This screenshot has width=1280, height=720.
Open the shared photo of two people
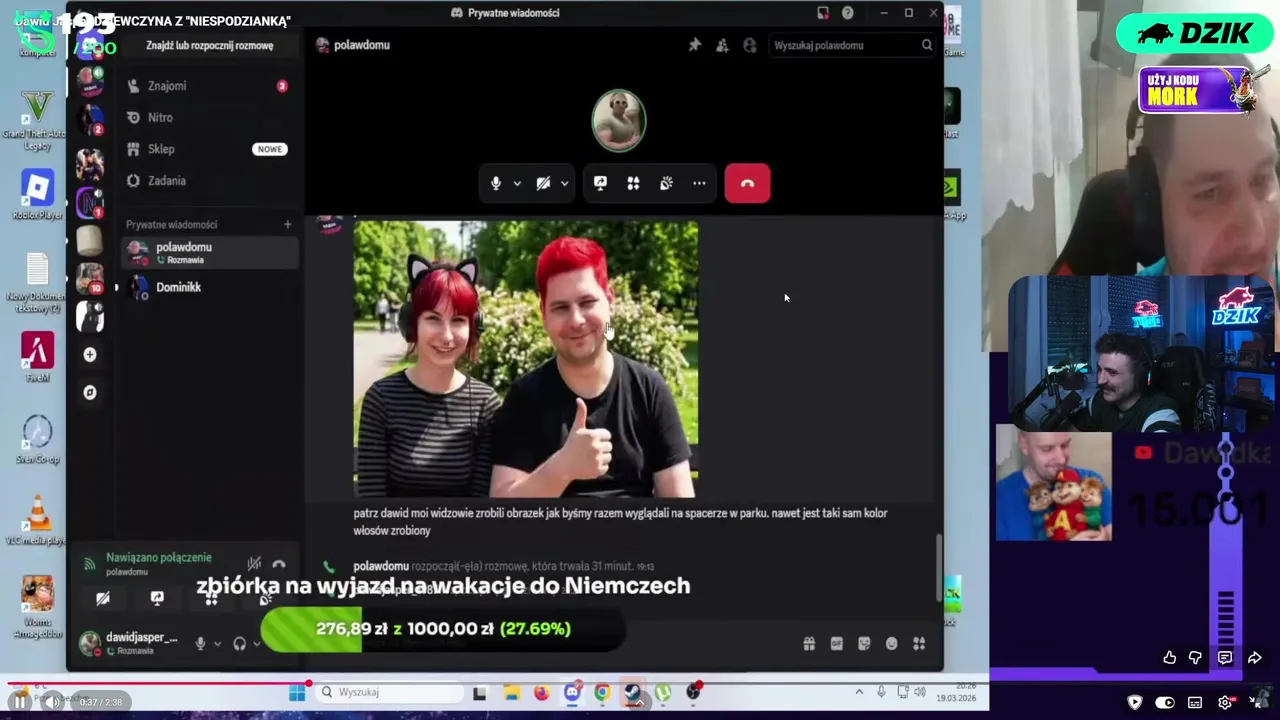[526, 359]
